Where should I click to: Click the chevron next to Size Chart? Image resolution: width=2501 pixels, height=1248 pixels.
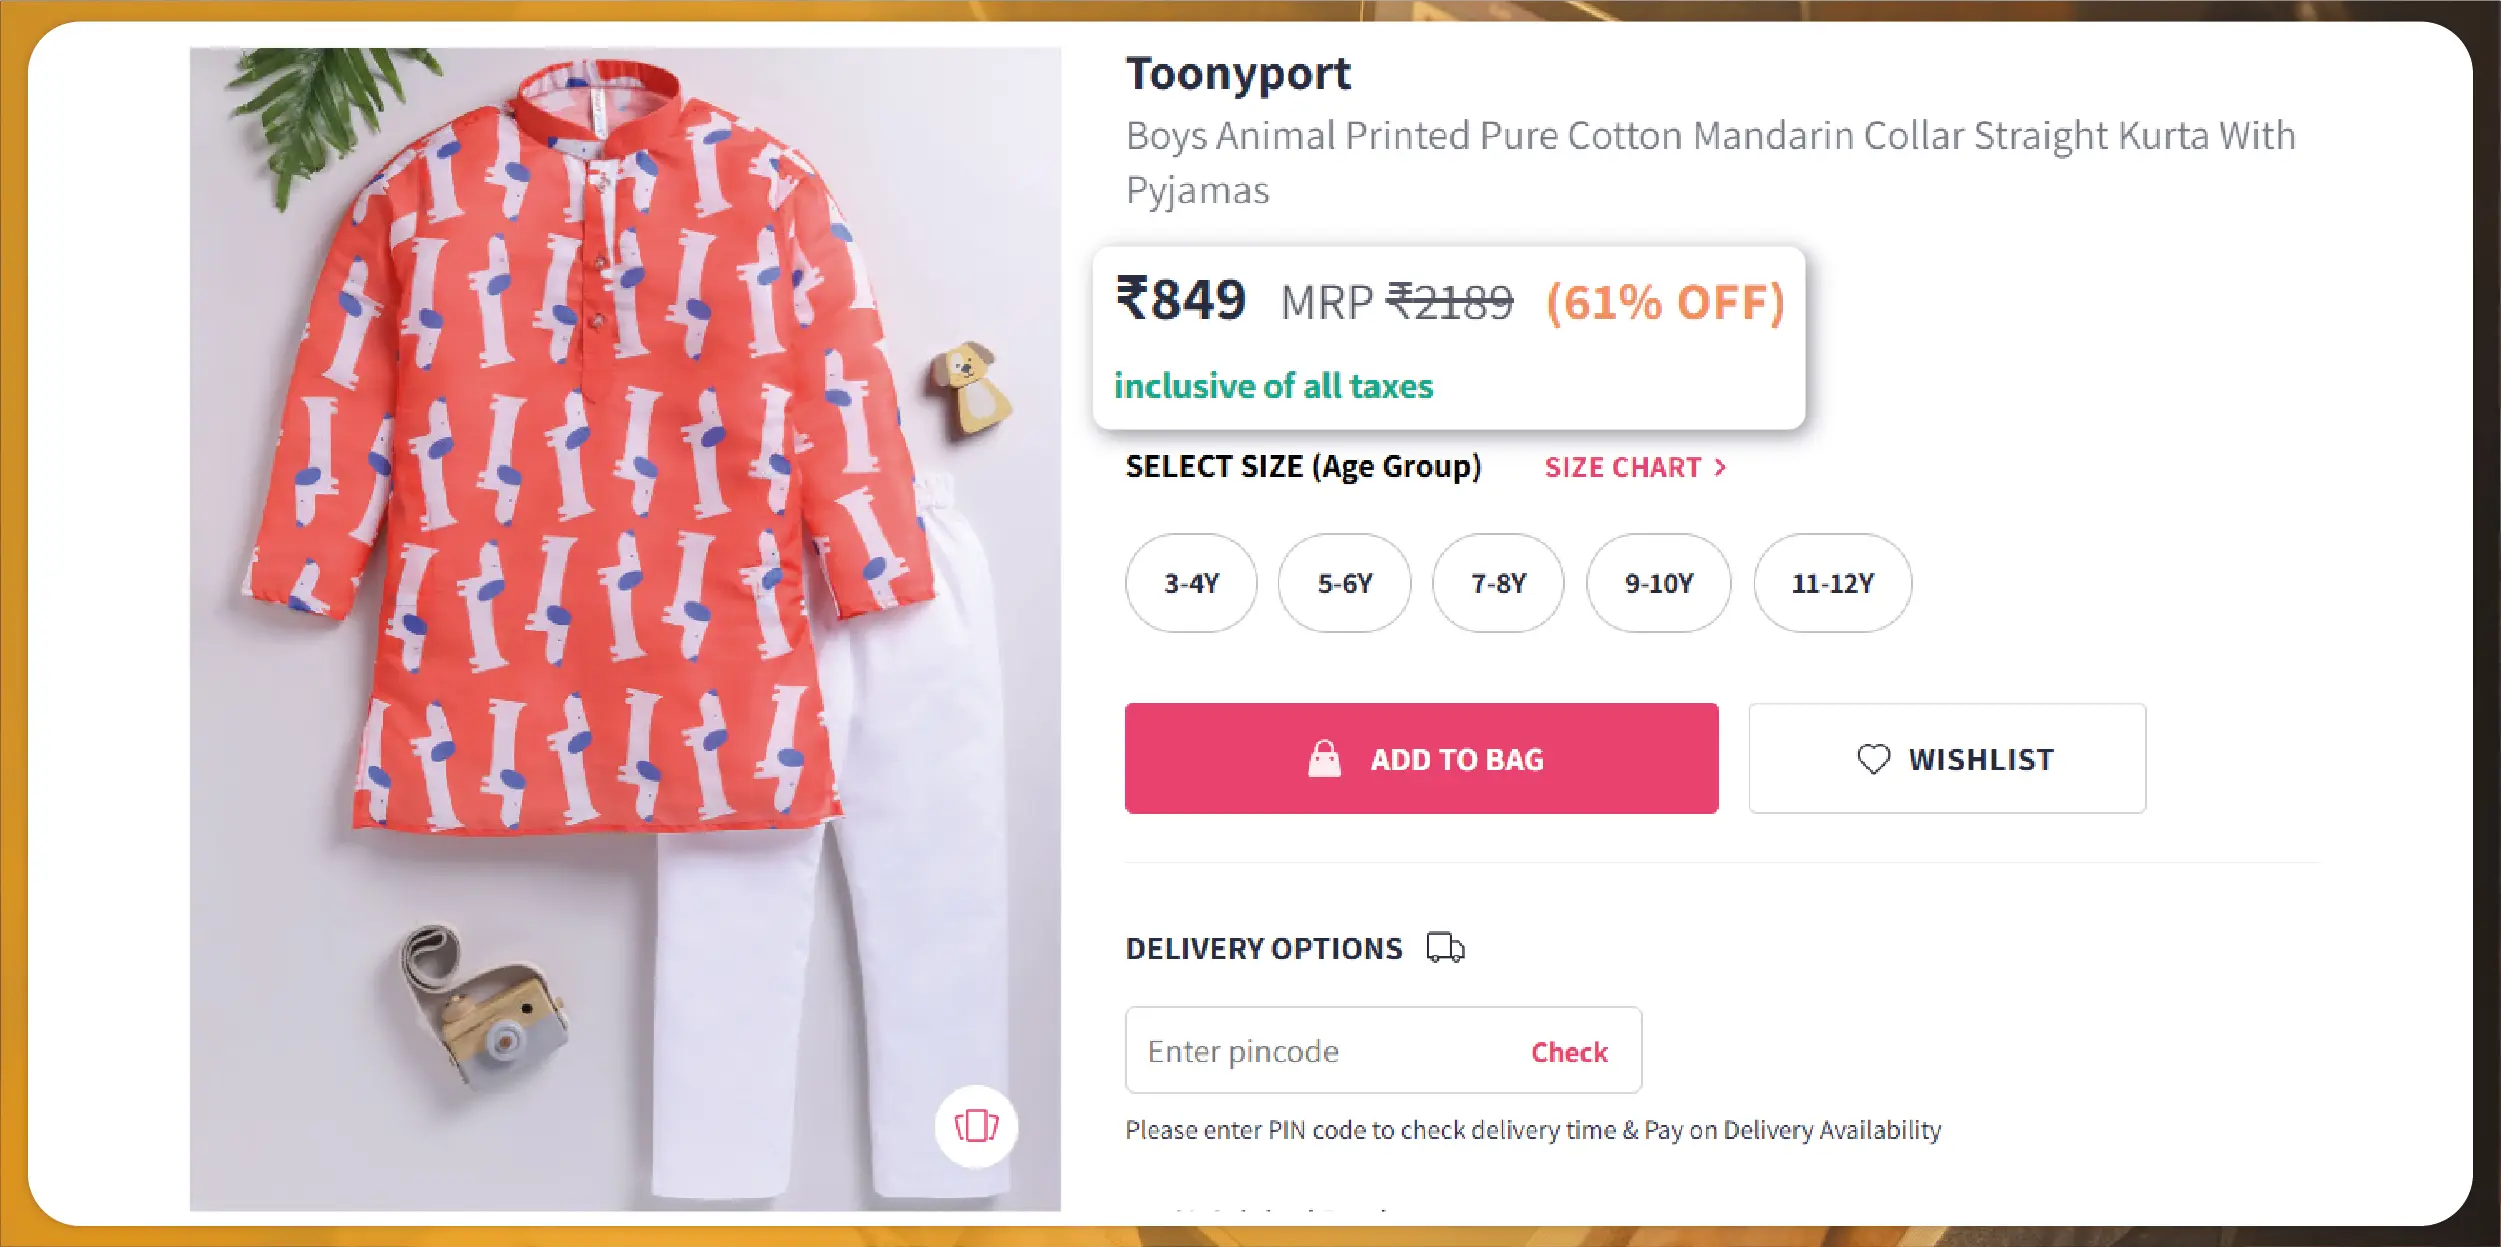1720,467
